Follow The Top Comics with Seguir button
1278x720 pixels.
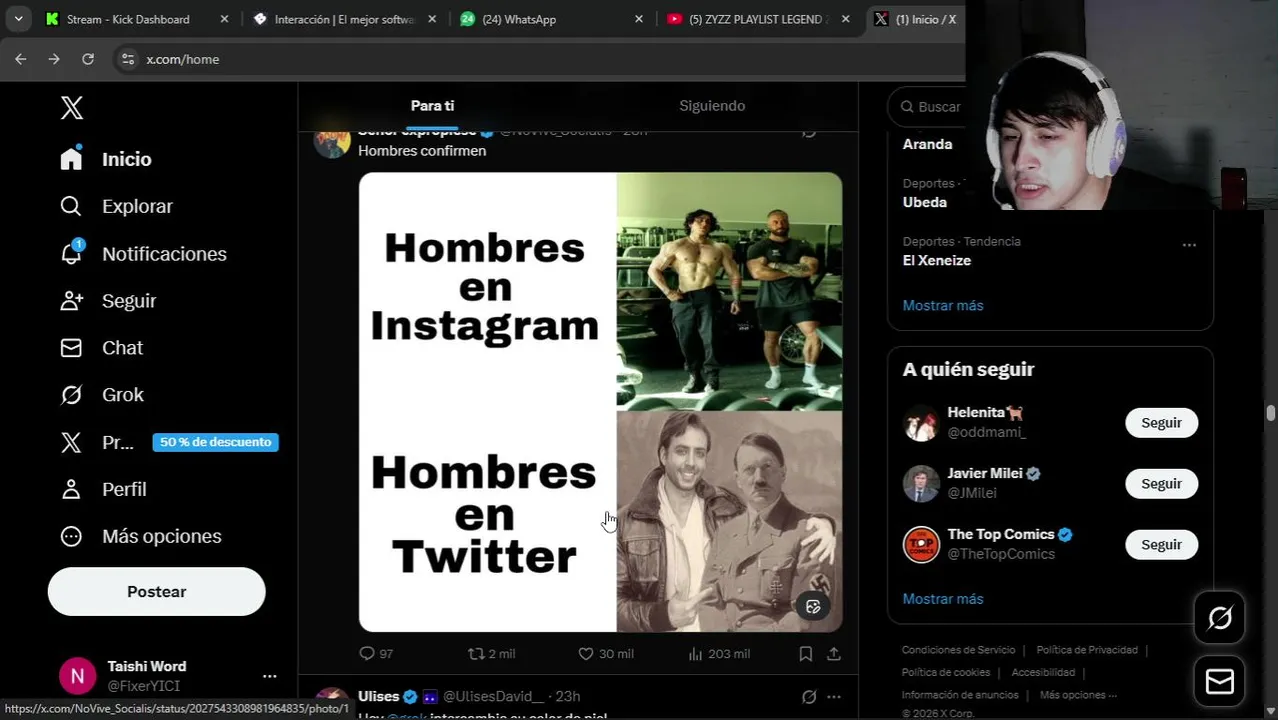point(1161,545)
